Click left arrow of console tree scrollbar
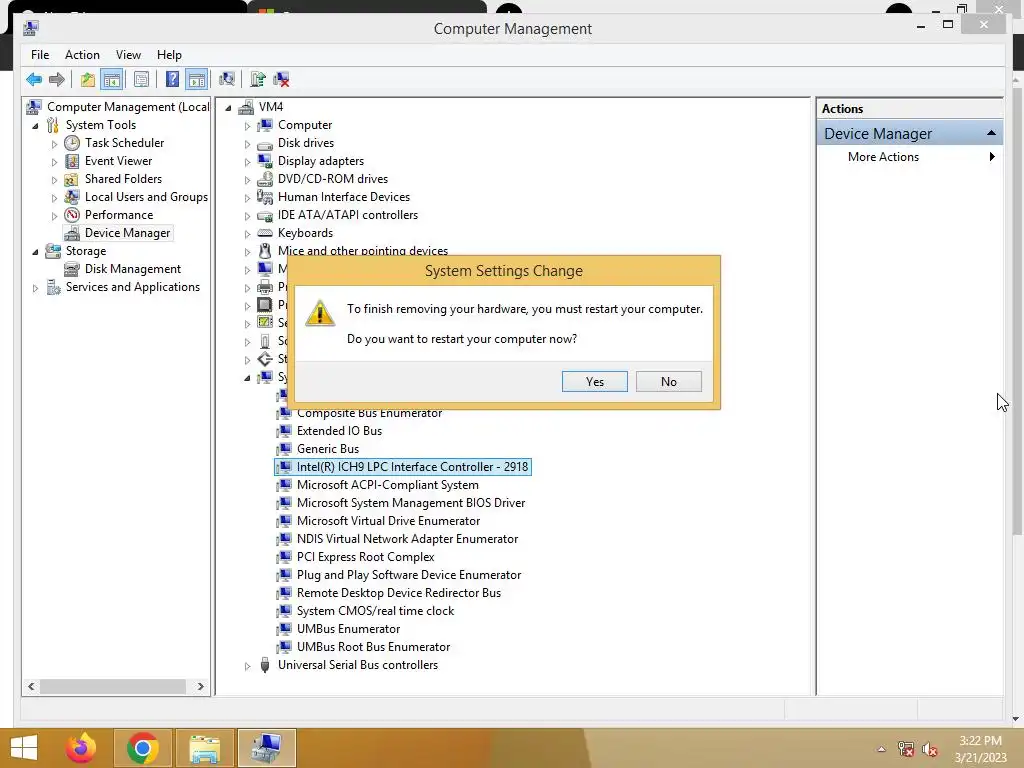 point(31,686)
